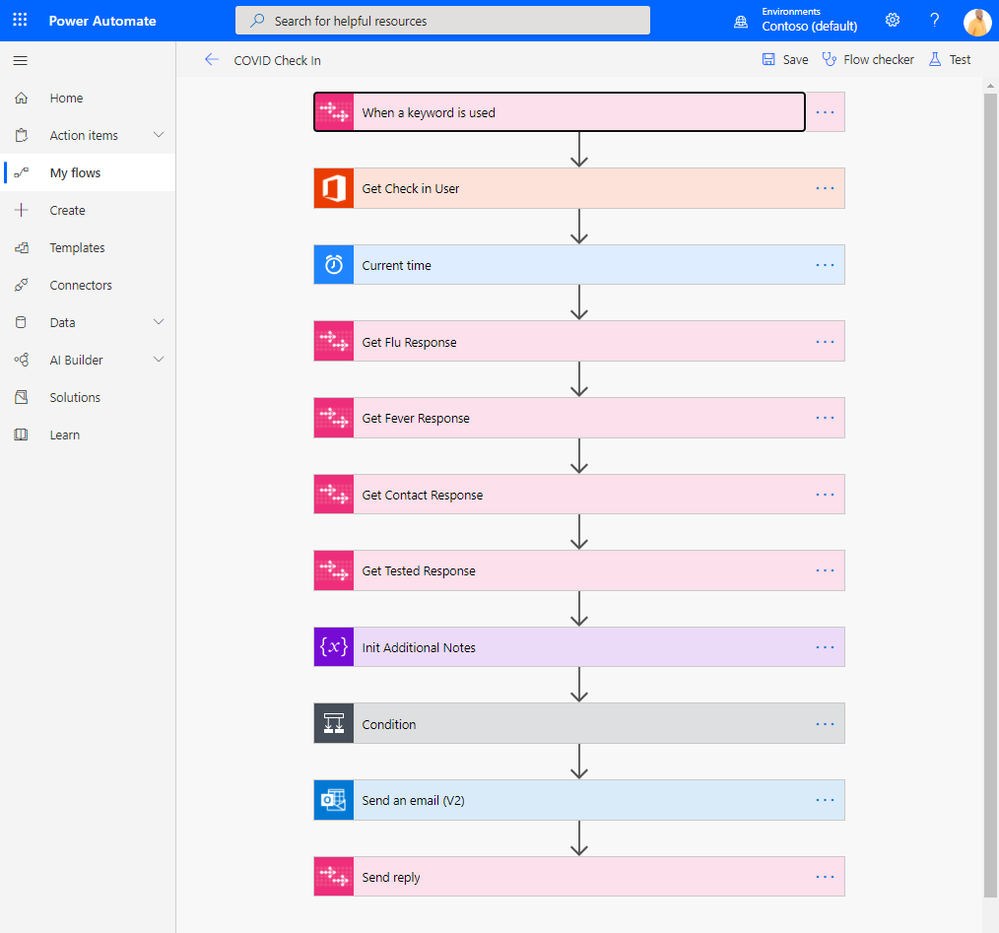Click the Solutions icon in sidebar
999x933 pixels.
click(21, 397)
